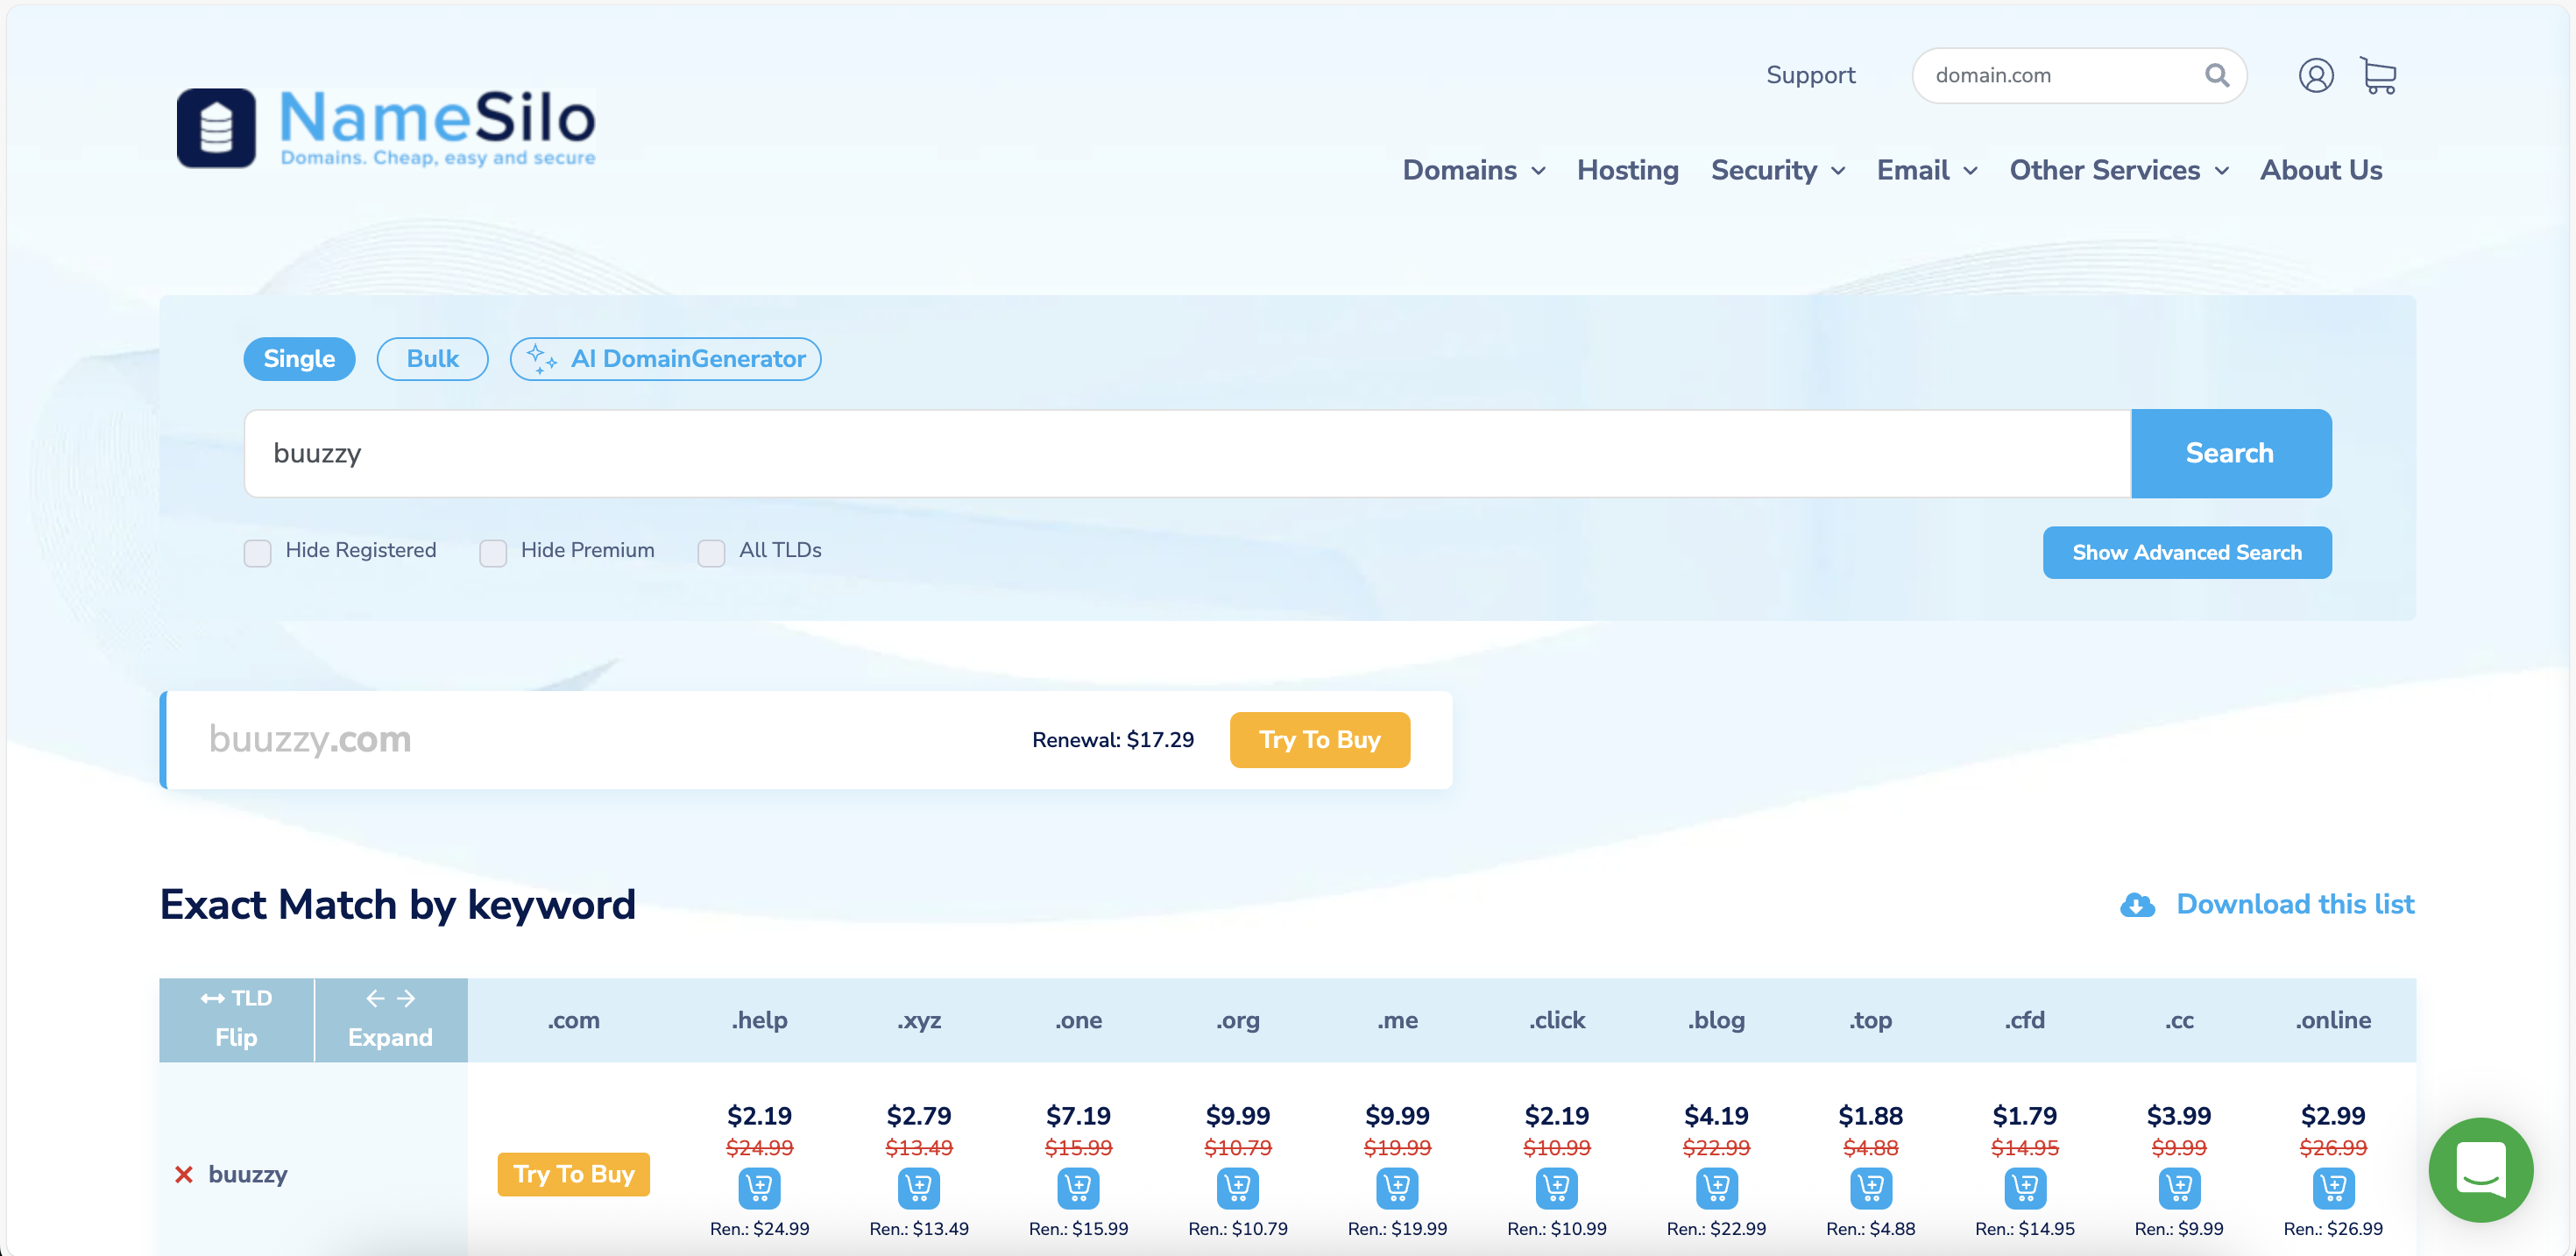
Task: Click the buuzzy row label
Action: coord(247,1174)
